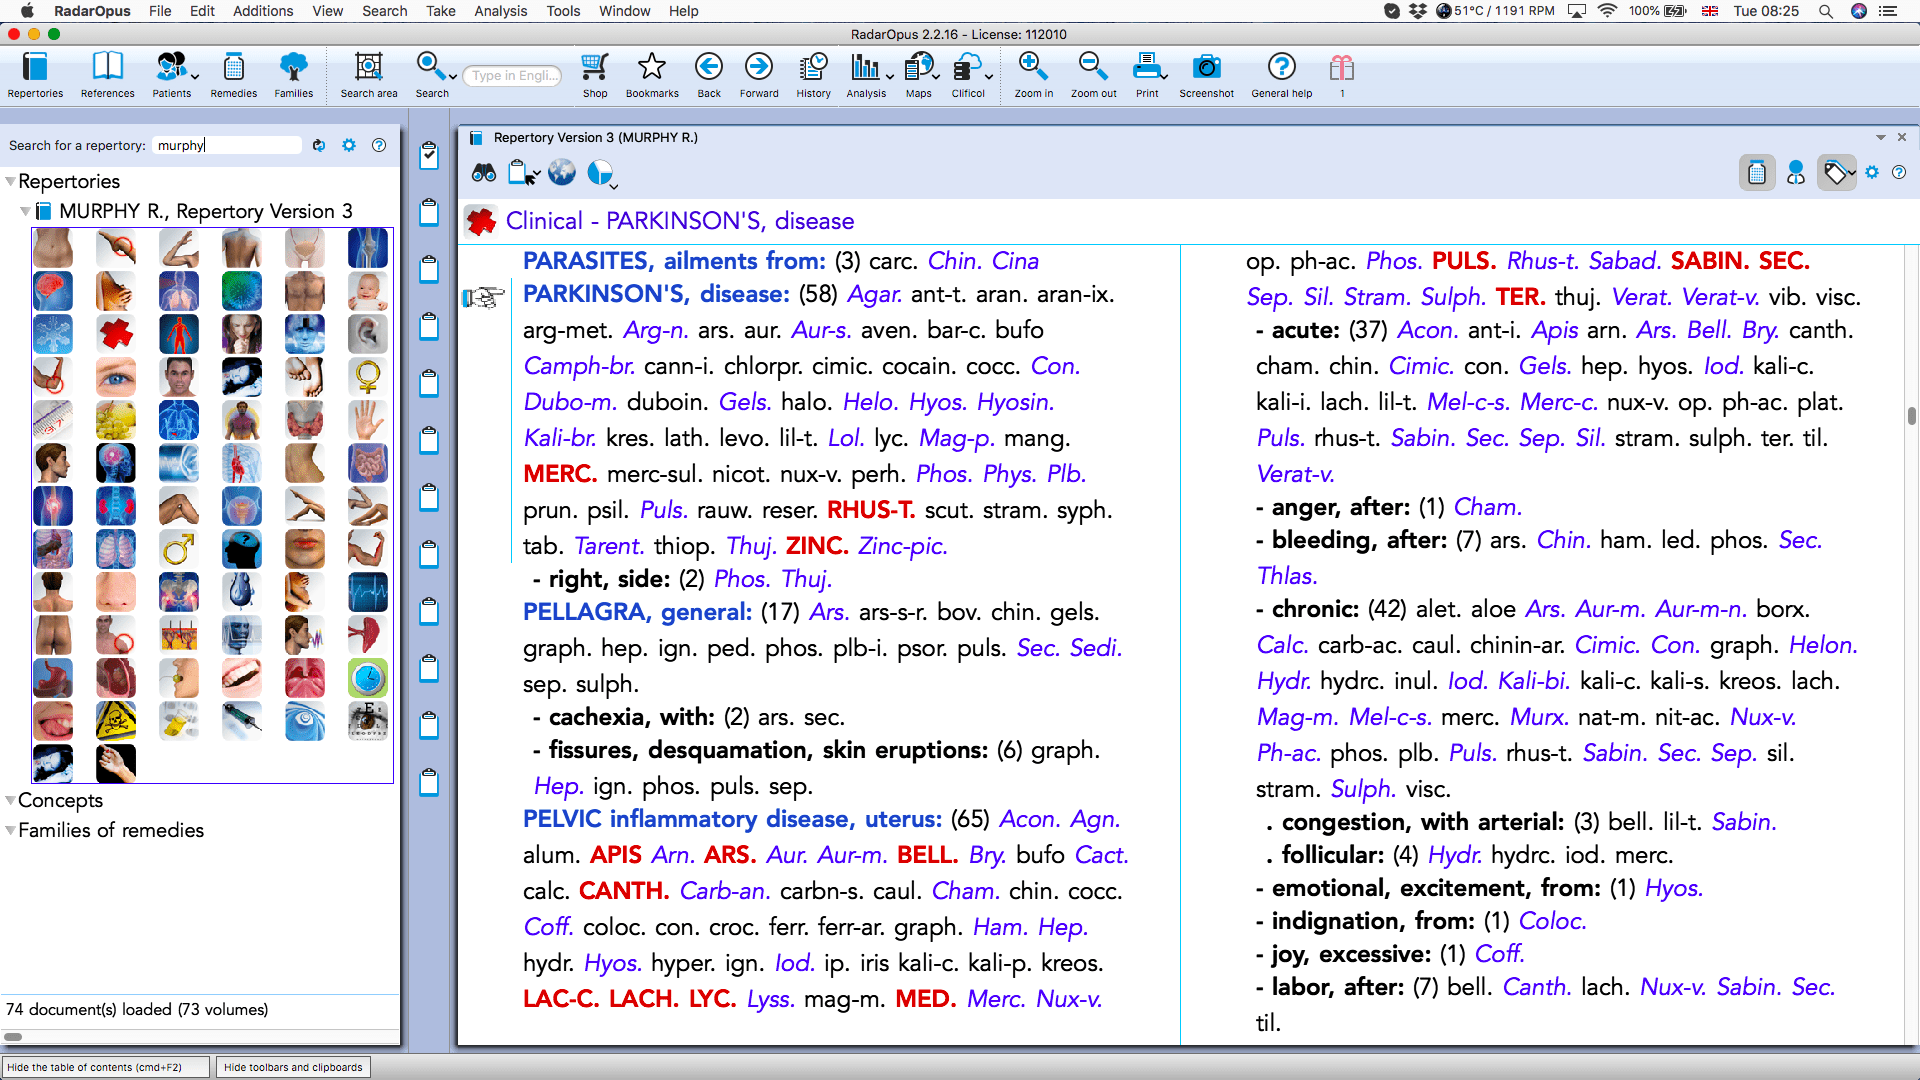Viewport: 1920px width, 1080px height.
Task: Toggle the remedy bottle view button
Action: [1757, 173]
